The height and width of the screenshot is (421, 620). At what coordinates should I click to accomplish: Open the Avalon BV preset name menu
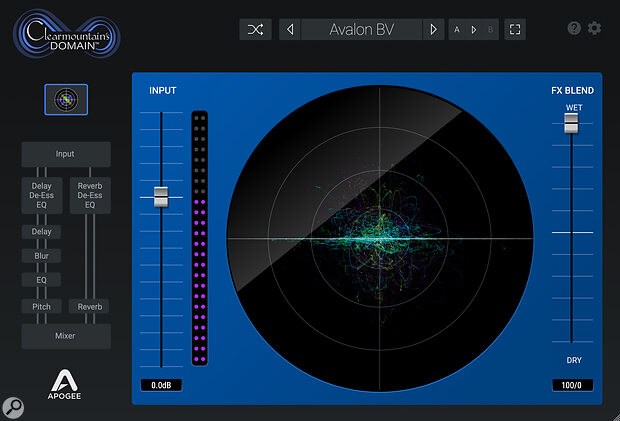click(x=362, y=29)
